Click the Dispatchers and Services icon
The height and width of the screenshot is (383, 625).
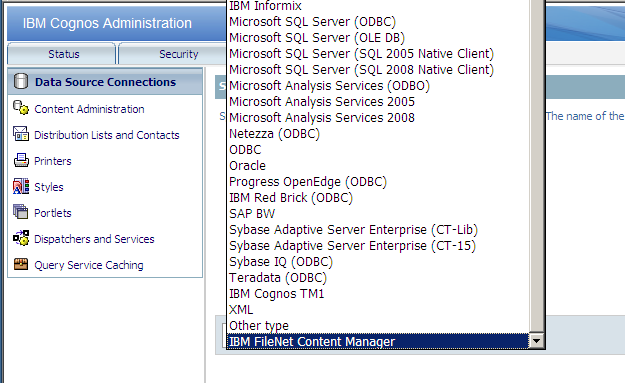click(21, 238)
